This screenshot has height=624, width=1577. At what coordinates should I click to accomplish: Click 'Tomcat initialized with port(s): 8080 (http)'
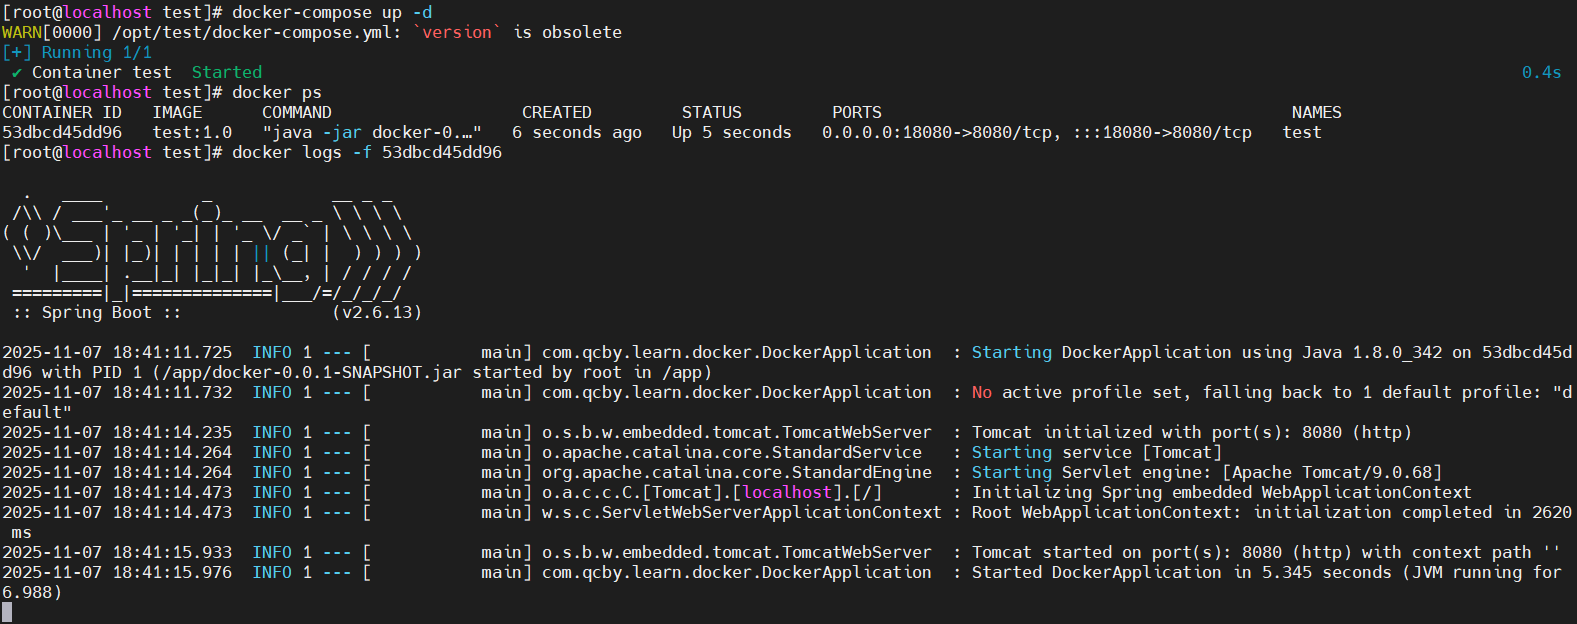tap(1192, 432)
